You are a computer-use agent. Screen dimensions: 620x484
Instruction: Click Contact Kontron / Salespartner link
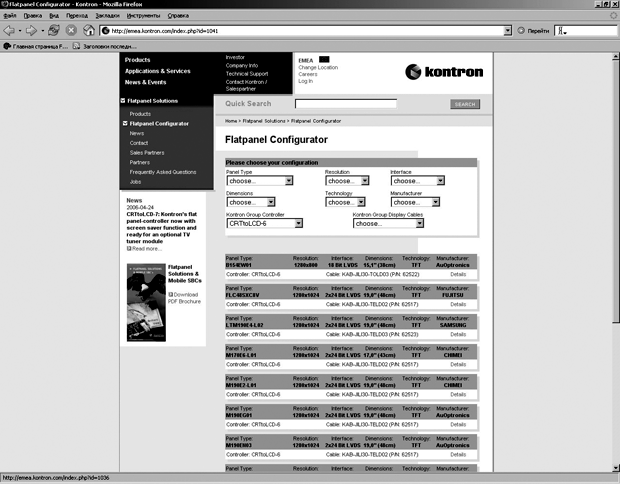click(246, 85)
